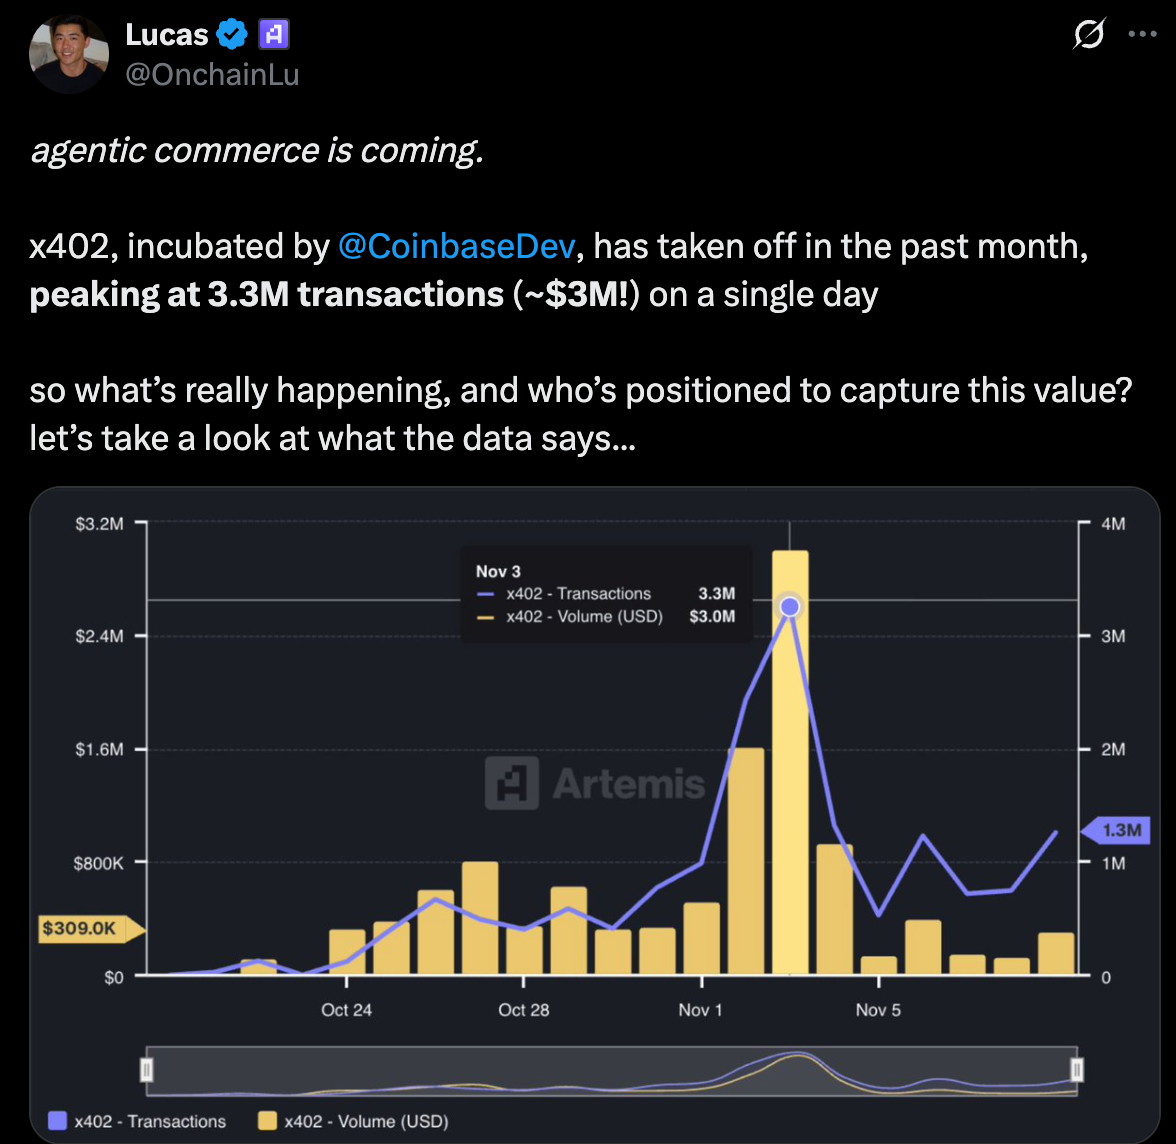
Task: Click the blue verified checkmark badge
Action: (x=232, y=35)
